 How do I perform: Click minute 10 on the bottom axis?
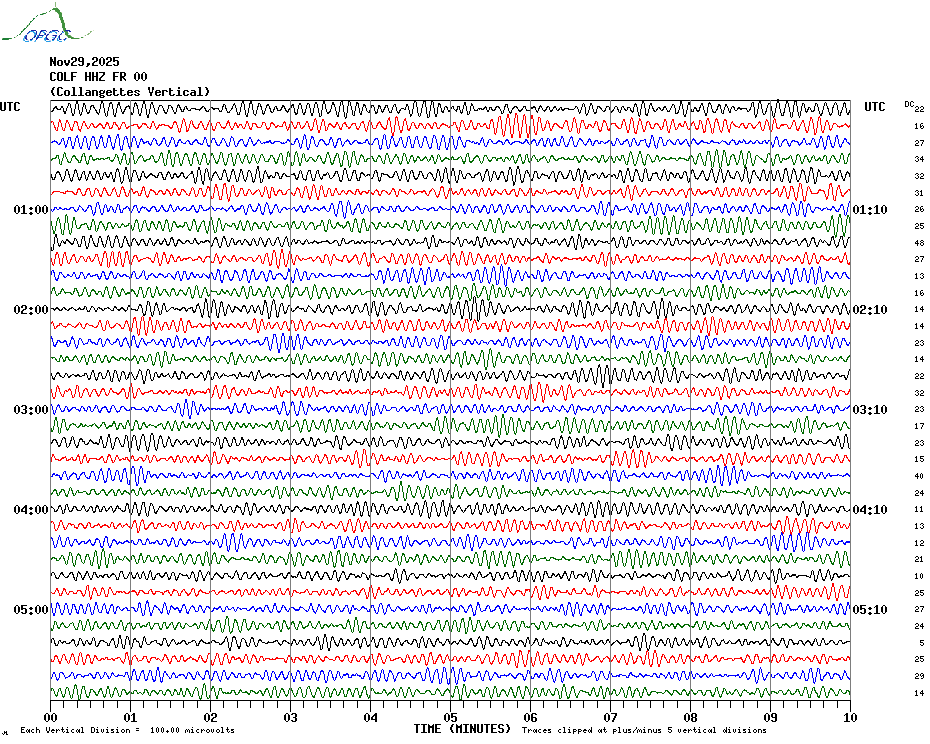click(850, 717)
